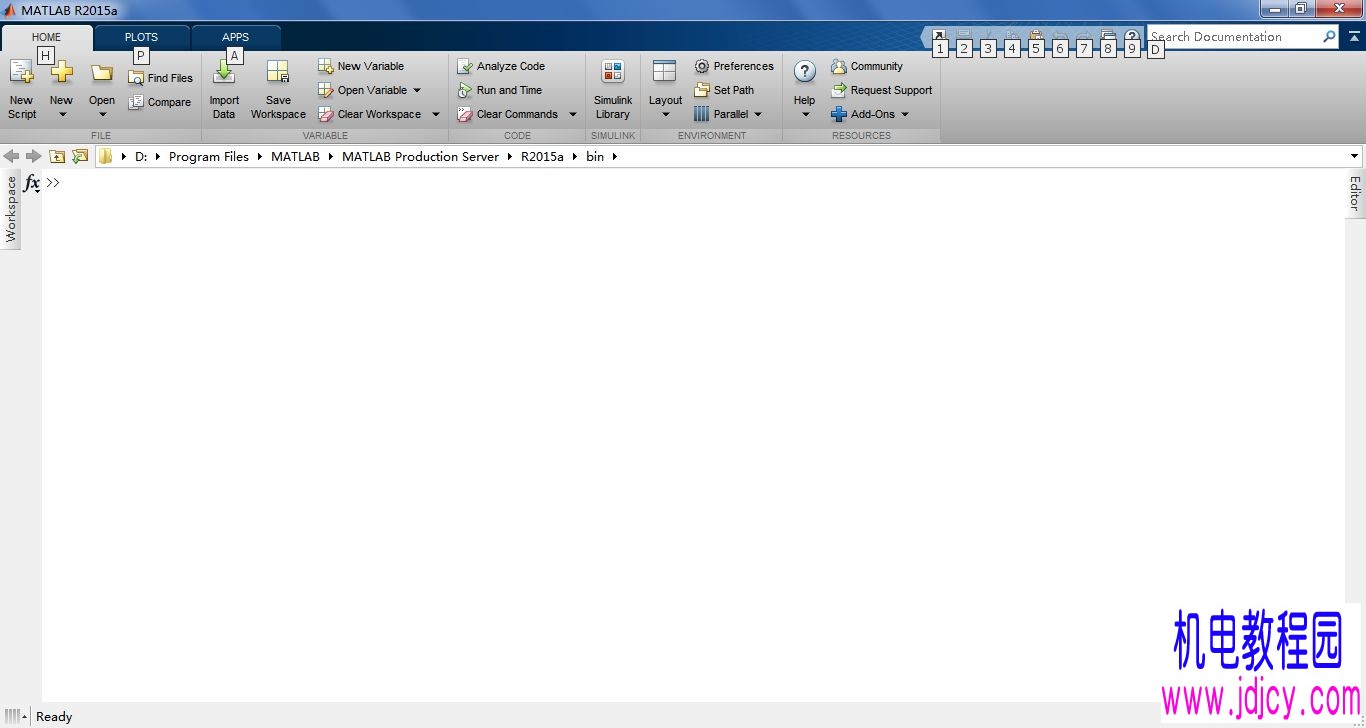The width and height of the screenshot is (1366, 728).
Task: Expand the status bar busy arrow
Action: [24, 717]
